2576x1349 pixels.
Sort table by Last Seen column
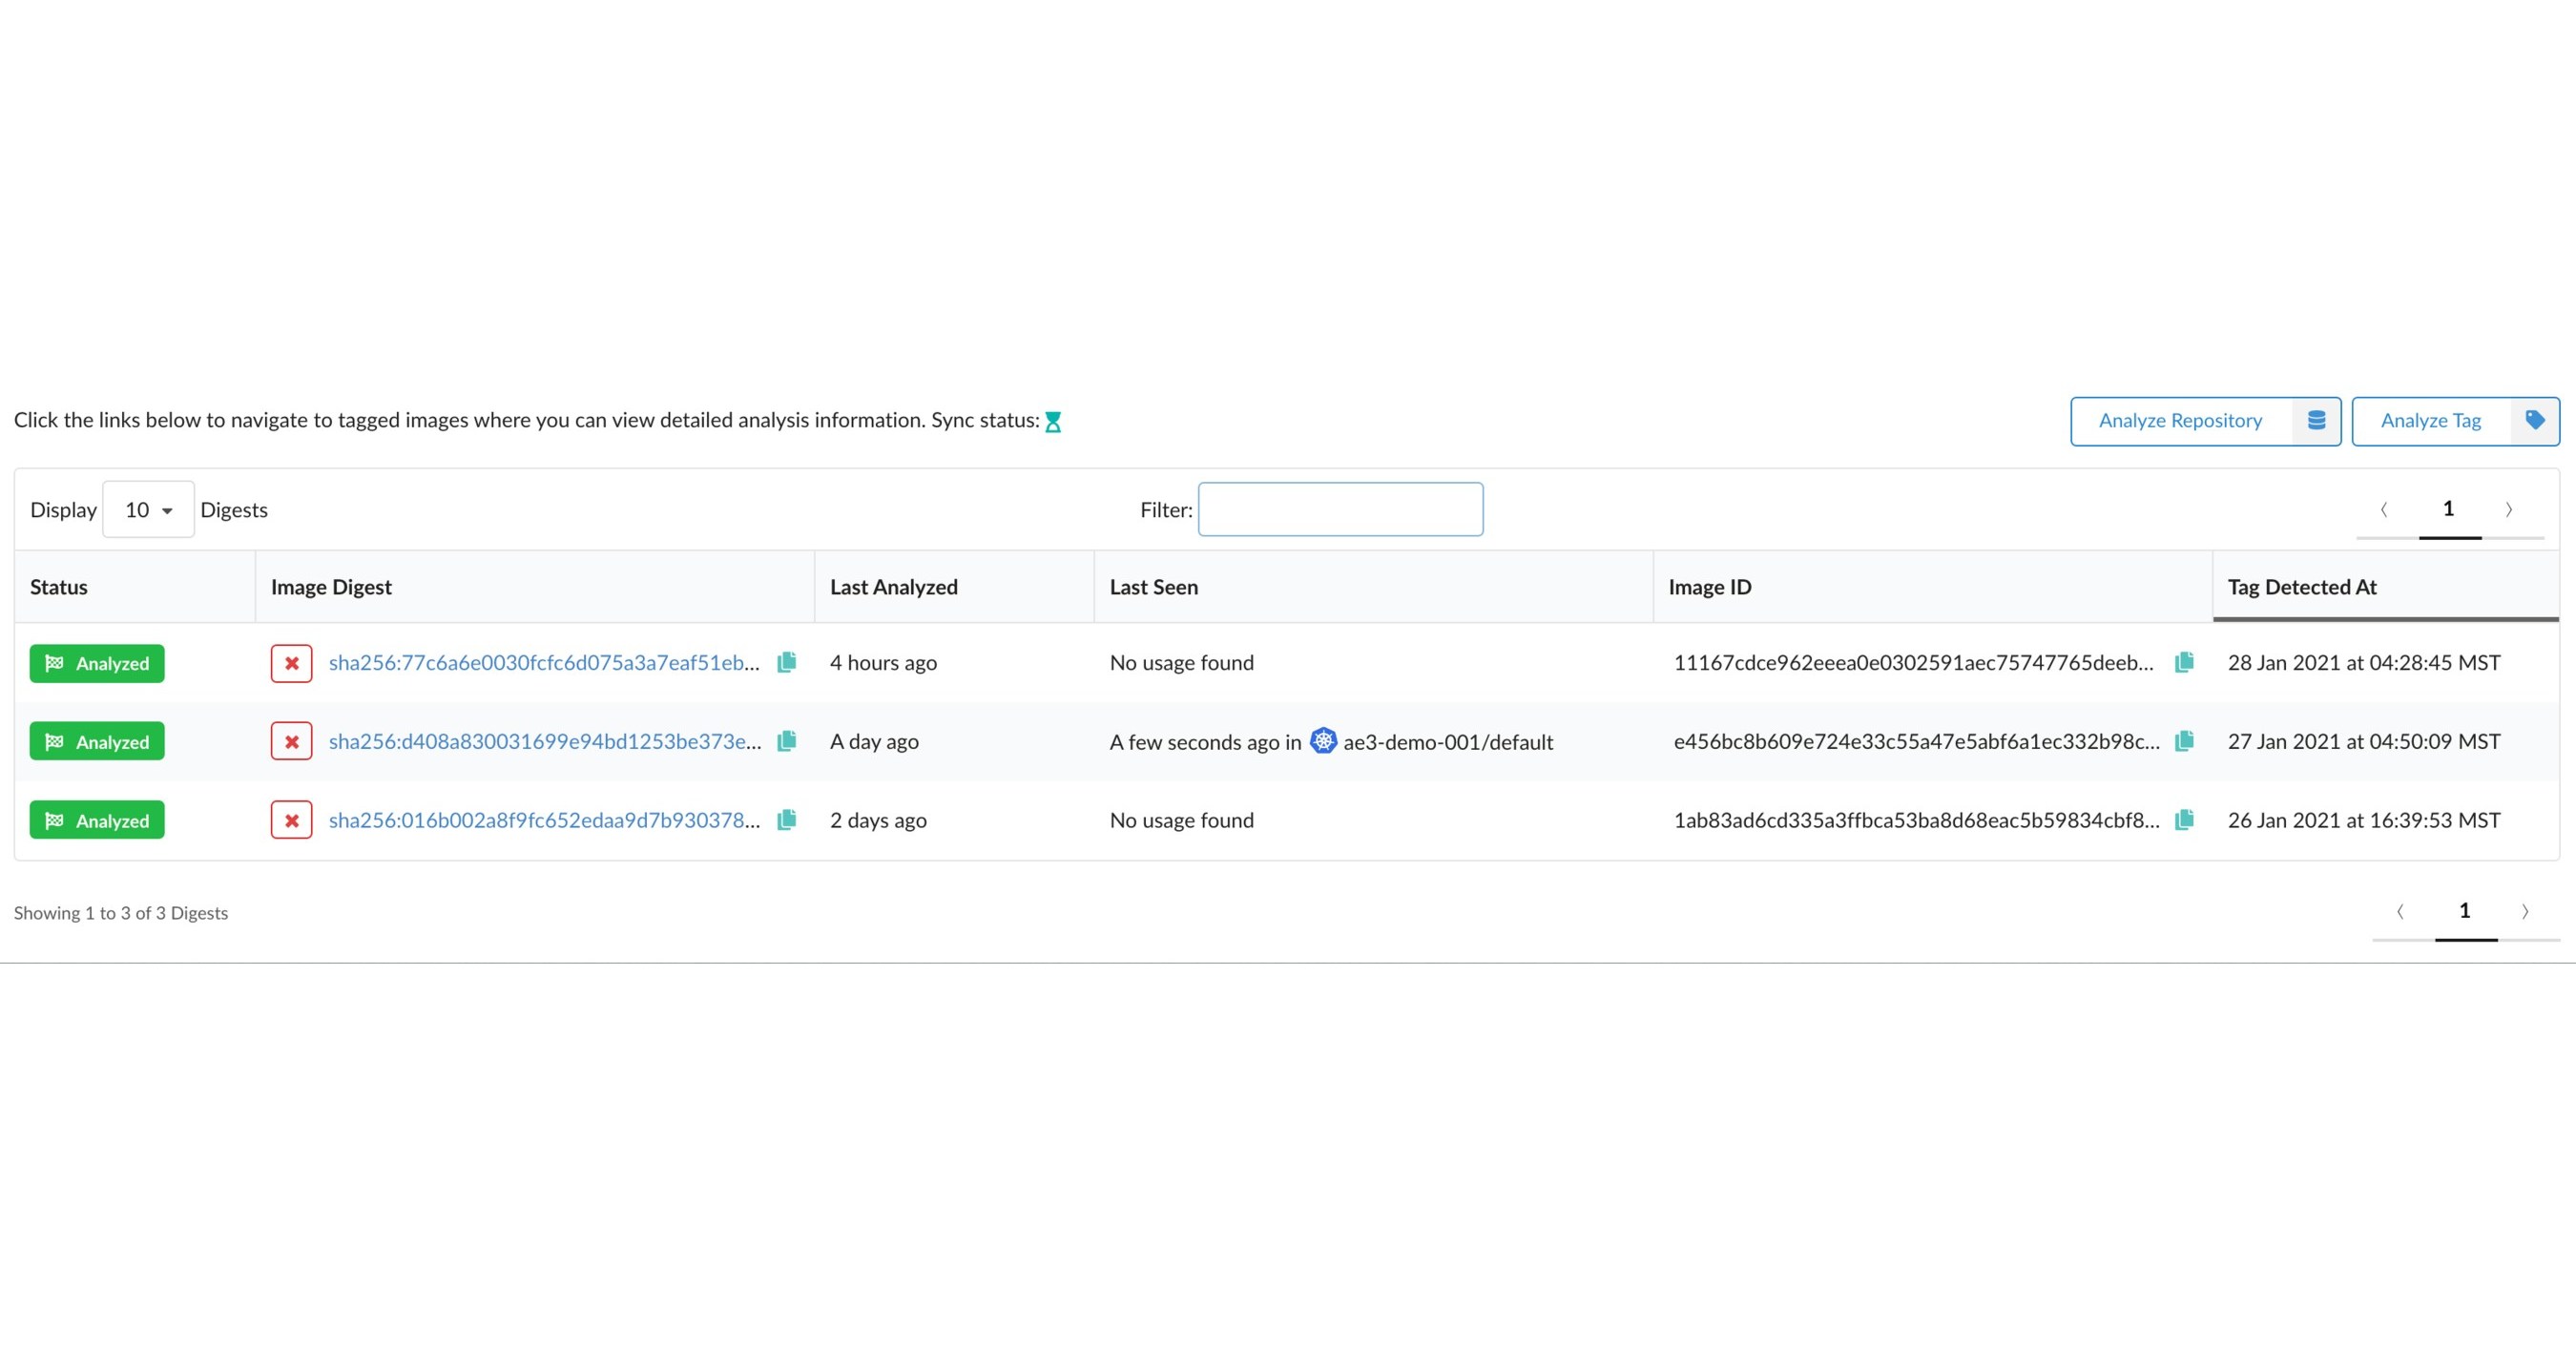click(x=1373, y=587)
